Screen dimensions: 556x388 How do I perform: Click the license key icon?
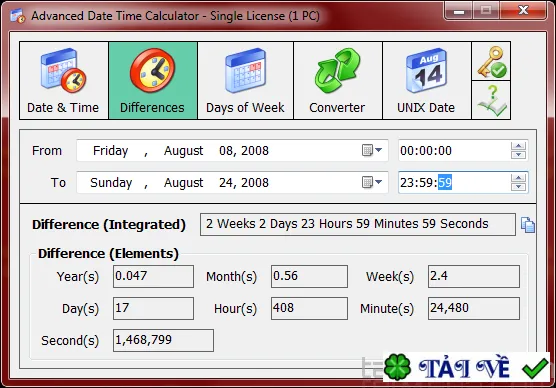(491, 61)
